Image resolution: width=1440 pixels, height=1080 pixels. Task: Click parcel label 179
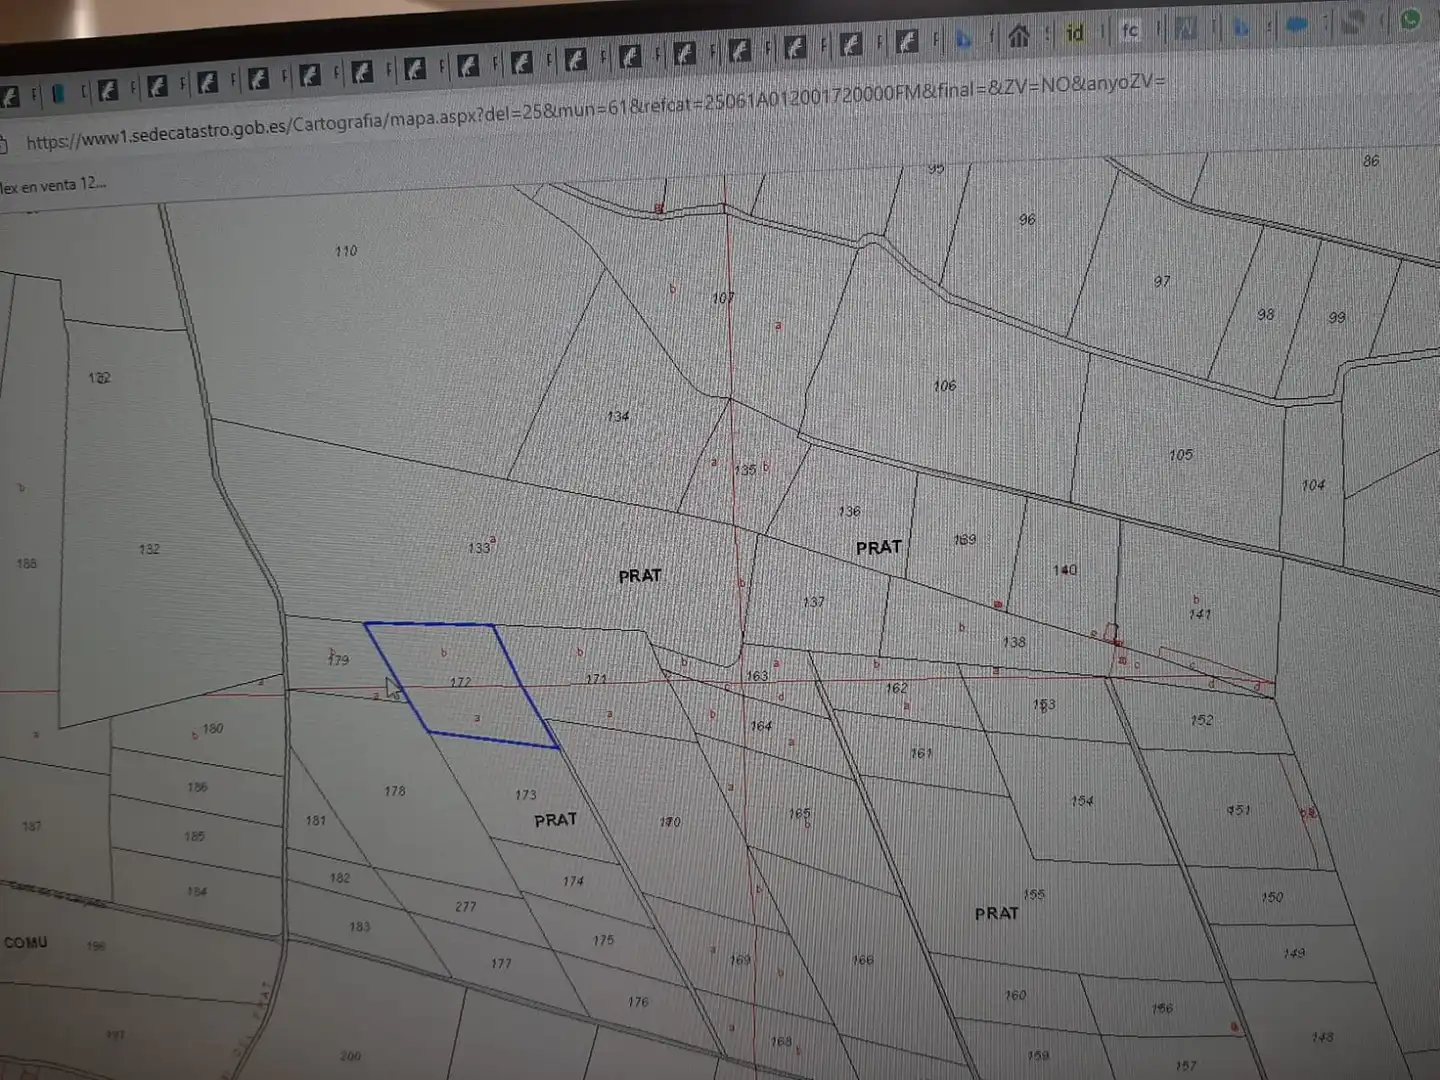(x=338, y=659)
